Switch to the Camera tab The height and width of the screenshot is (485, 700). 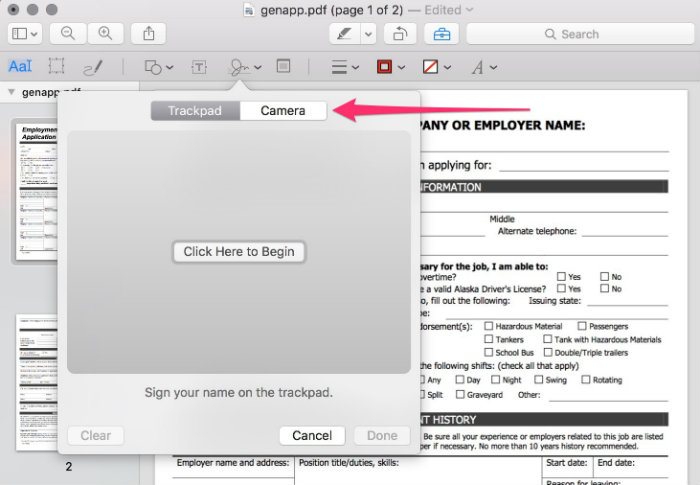click(283, 111)
